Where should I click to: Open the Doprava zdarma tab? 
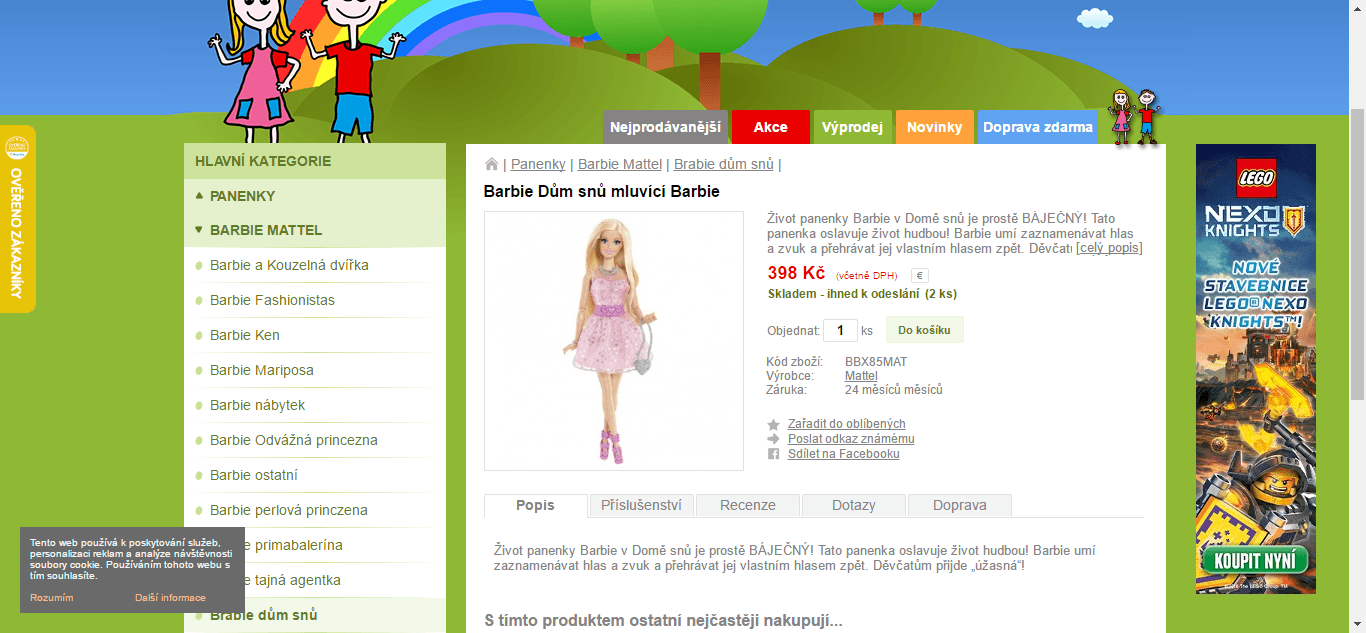point(1037,127)
